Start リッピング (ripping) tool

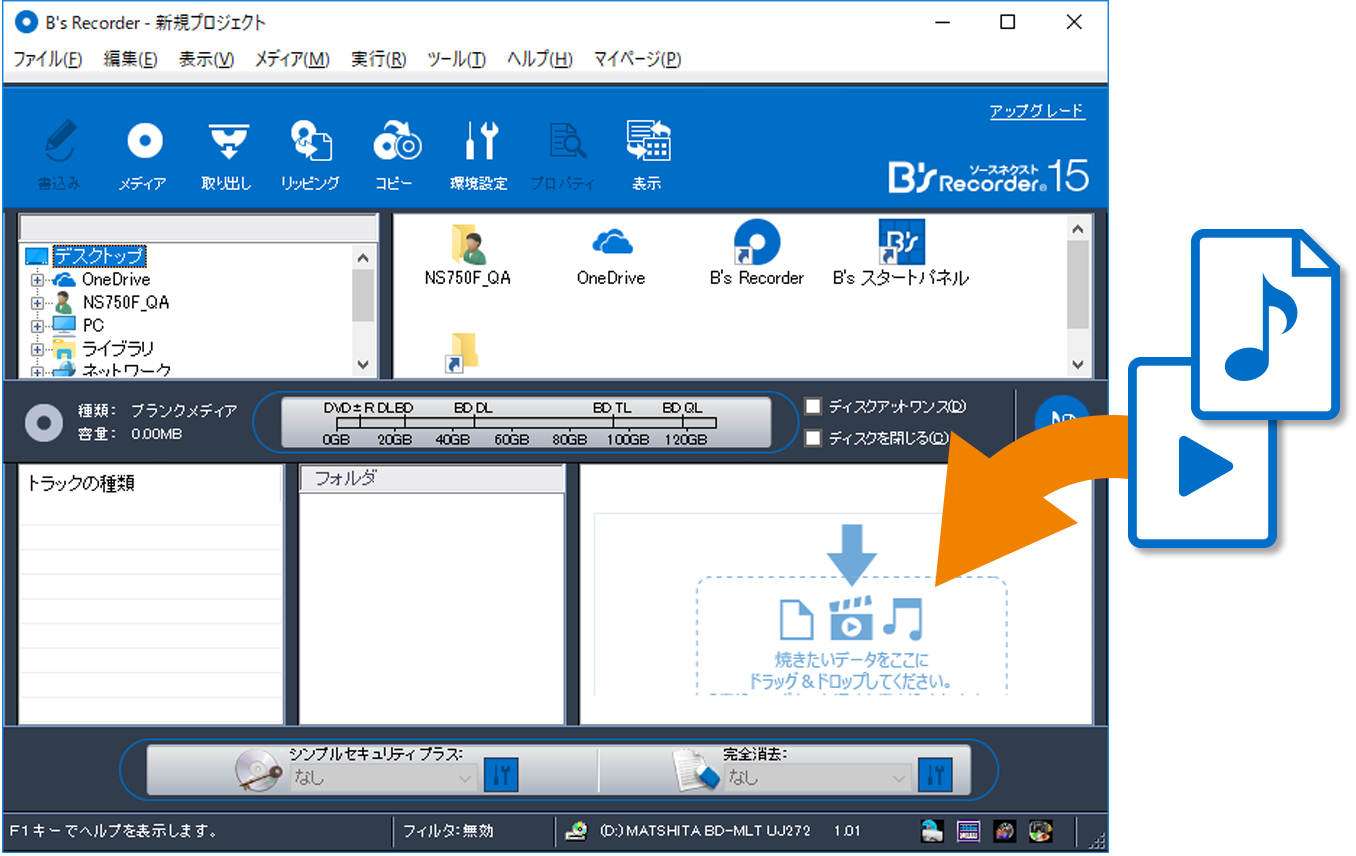pos(311,142)
